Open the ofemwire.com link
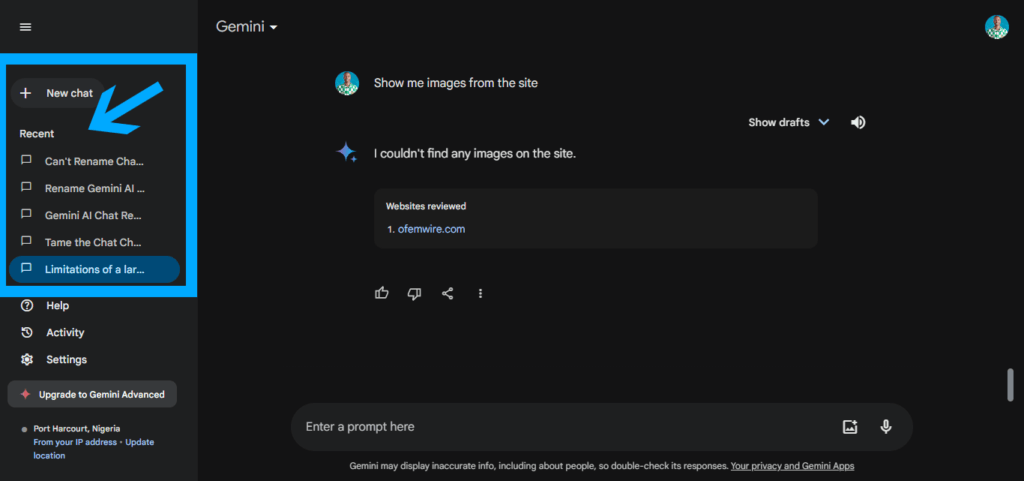The height and width of the screenshot is (481, 1024). click(x=431, y=229)
